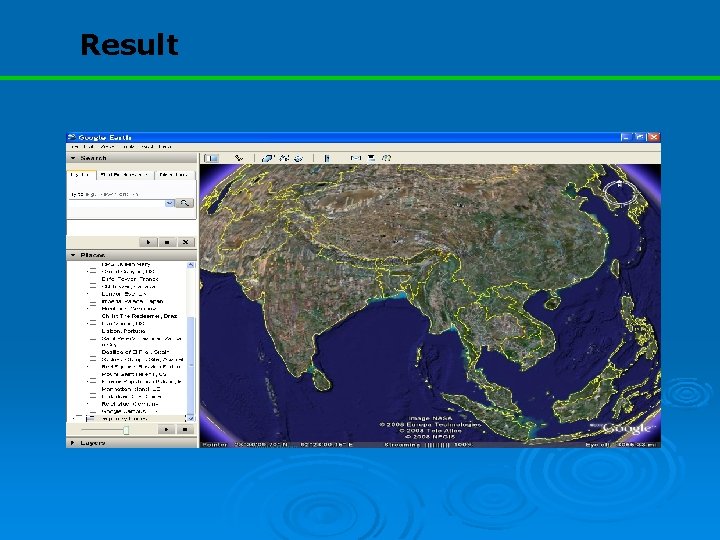Click the Eye alt value in status bar
Viewport: 720px width, 540px height.
tap(622, 444)
